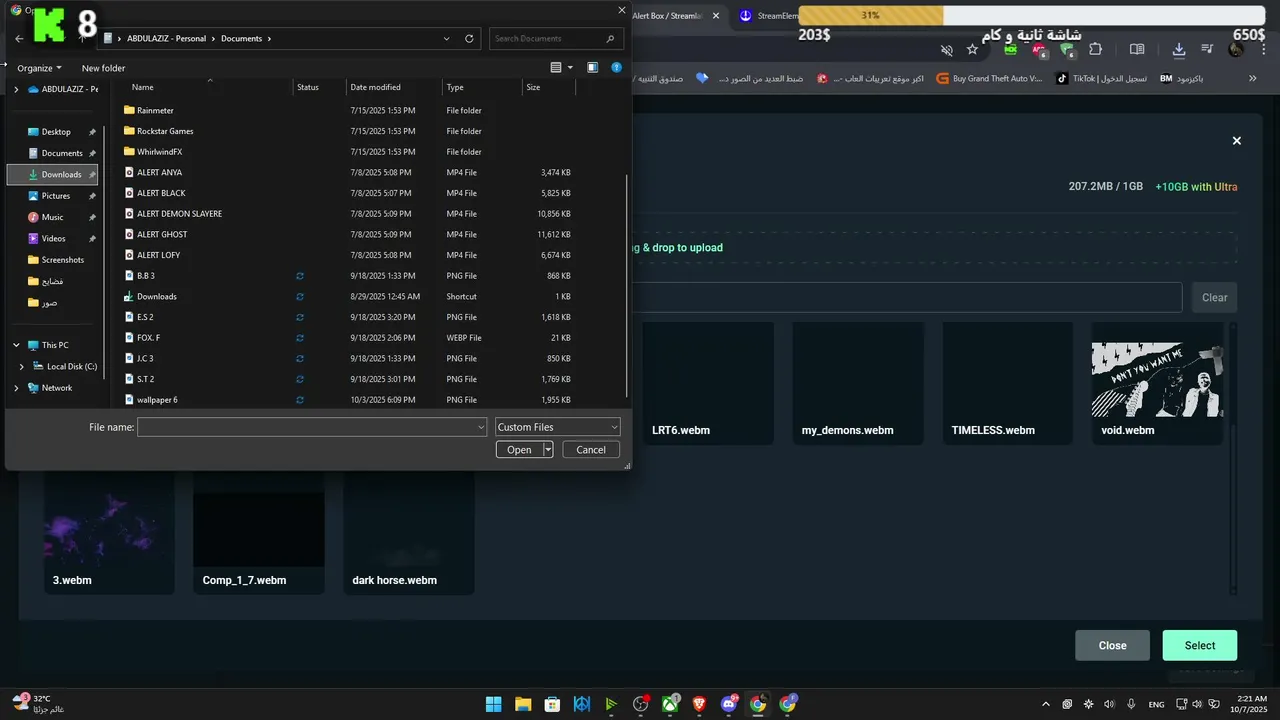Sort files by the Size column

pos(533,87)
